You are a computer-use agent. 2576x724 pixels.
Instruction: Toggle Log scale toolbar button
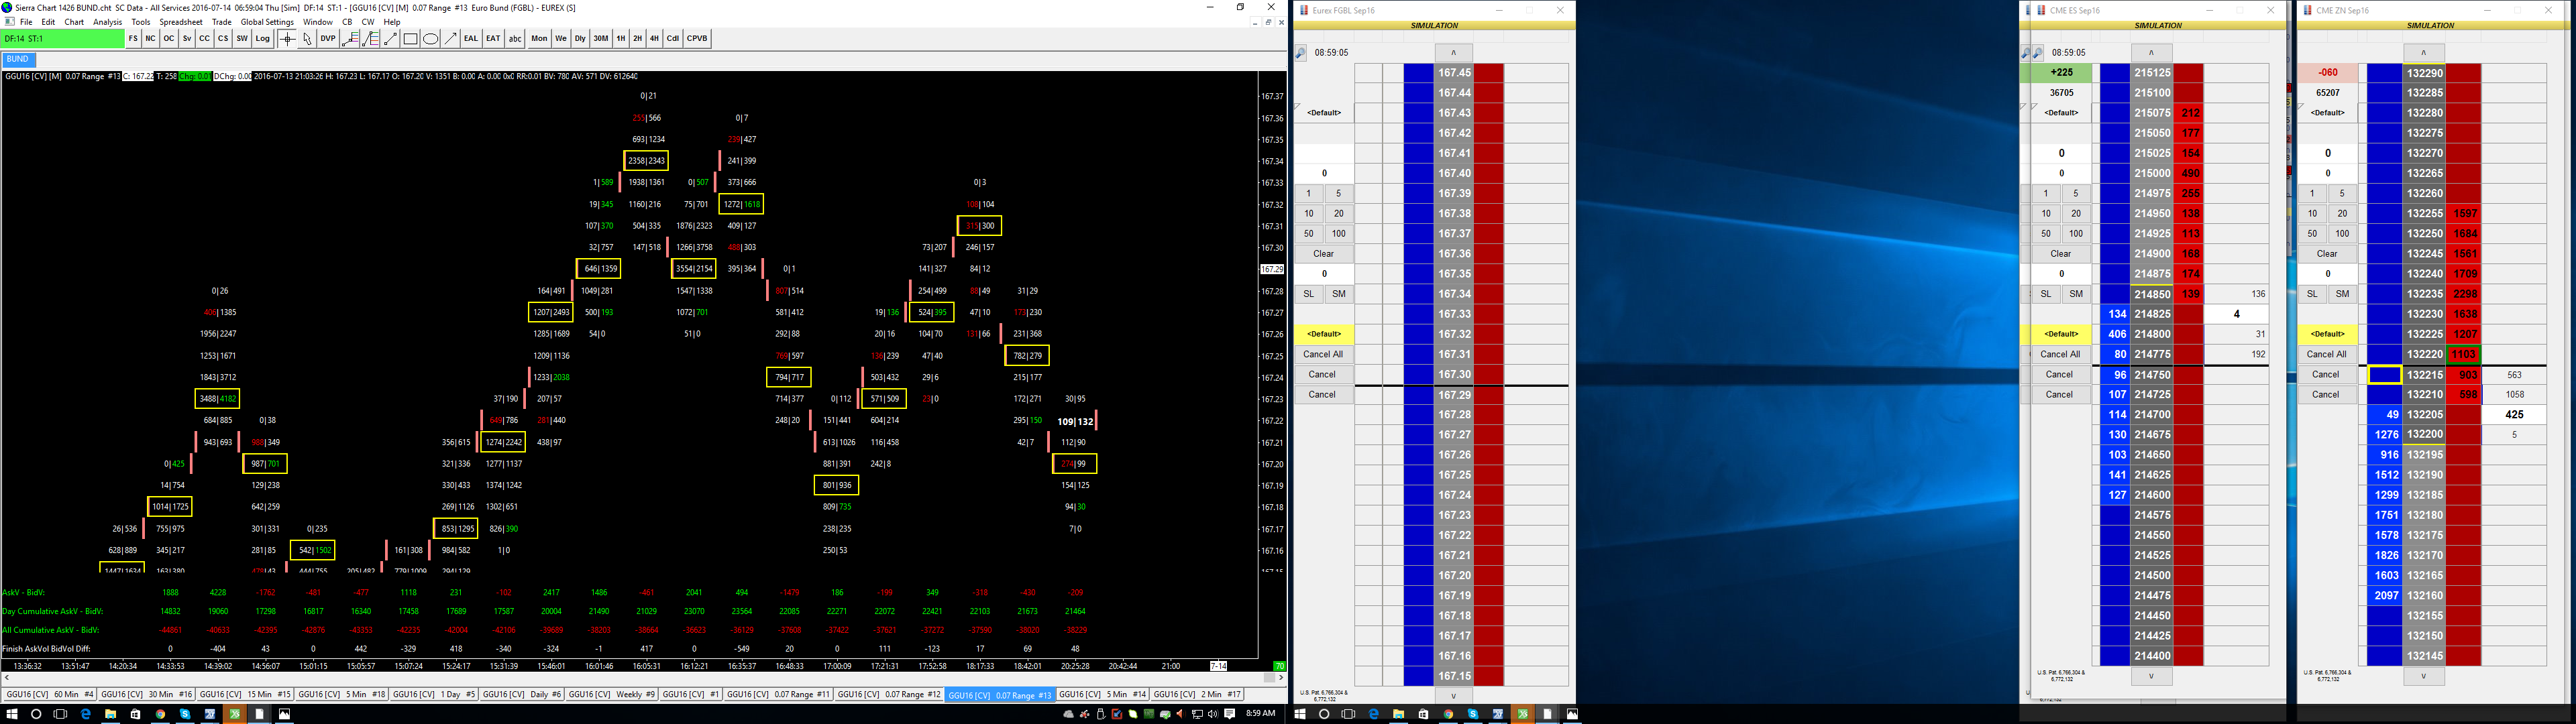point(263,39)
